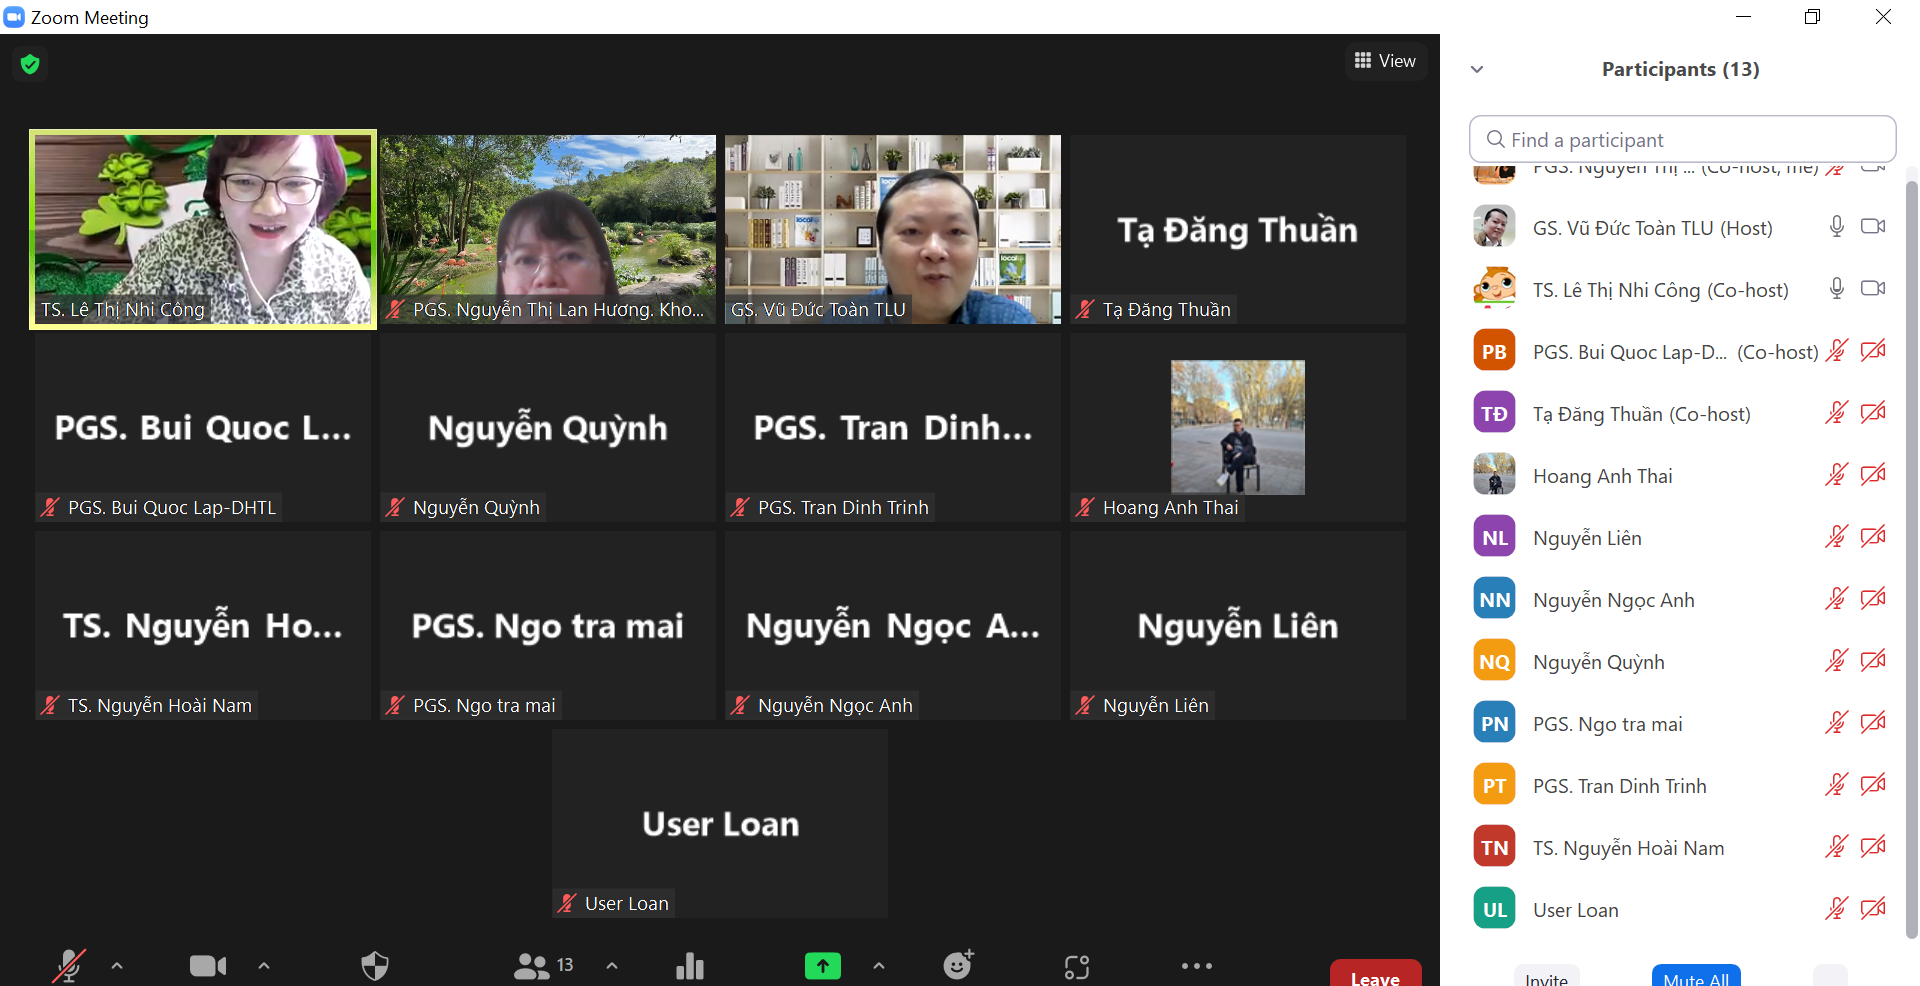Click the Find a participant search field
Viewport: 1920px width, 986px height.
click(1682, 140)
